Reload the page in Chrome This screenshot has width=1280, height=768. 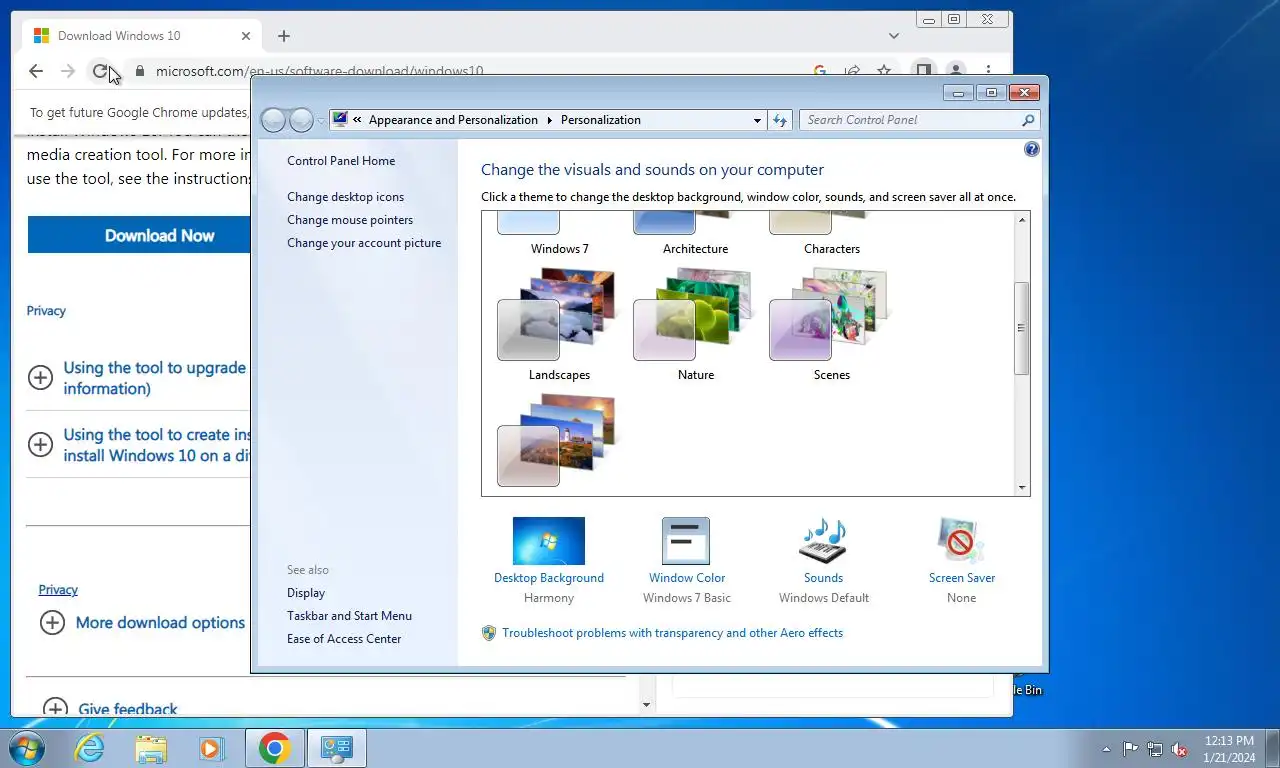tap(100, 71)
